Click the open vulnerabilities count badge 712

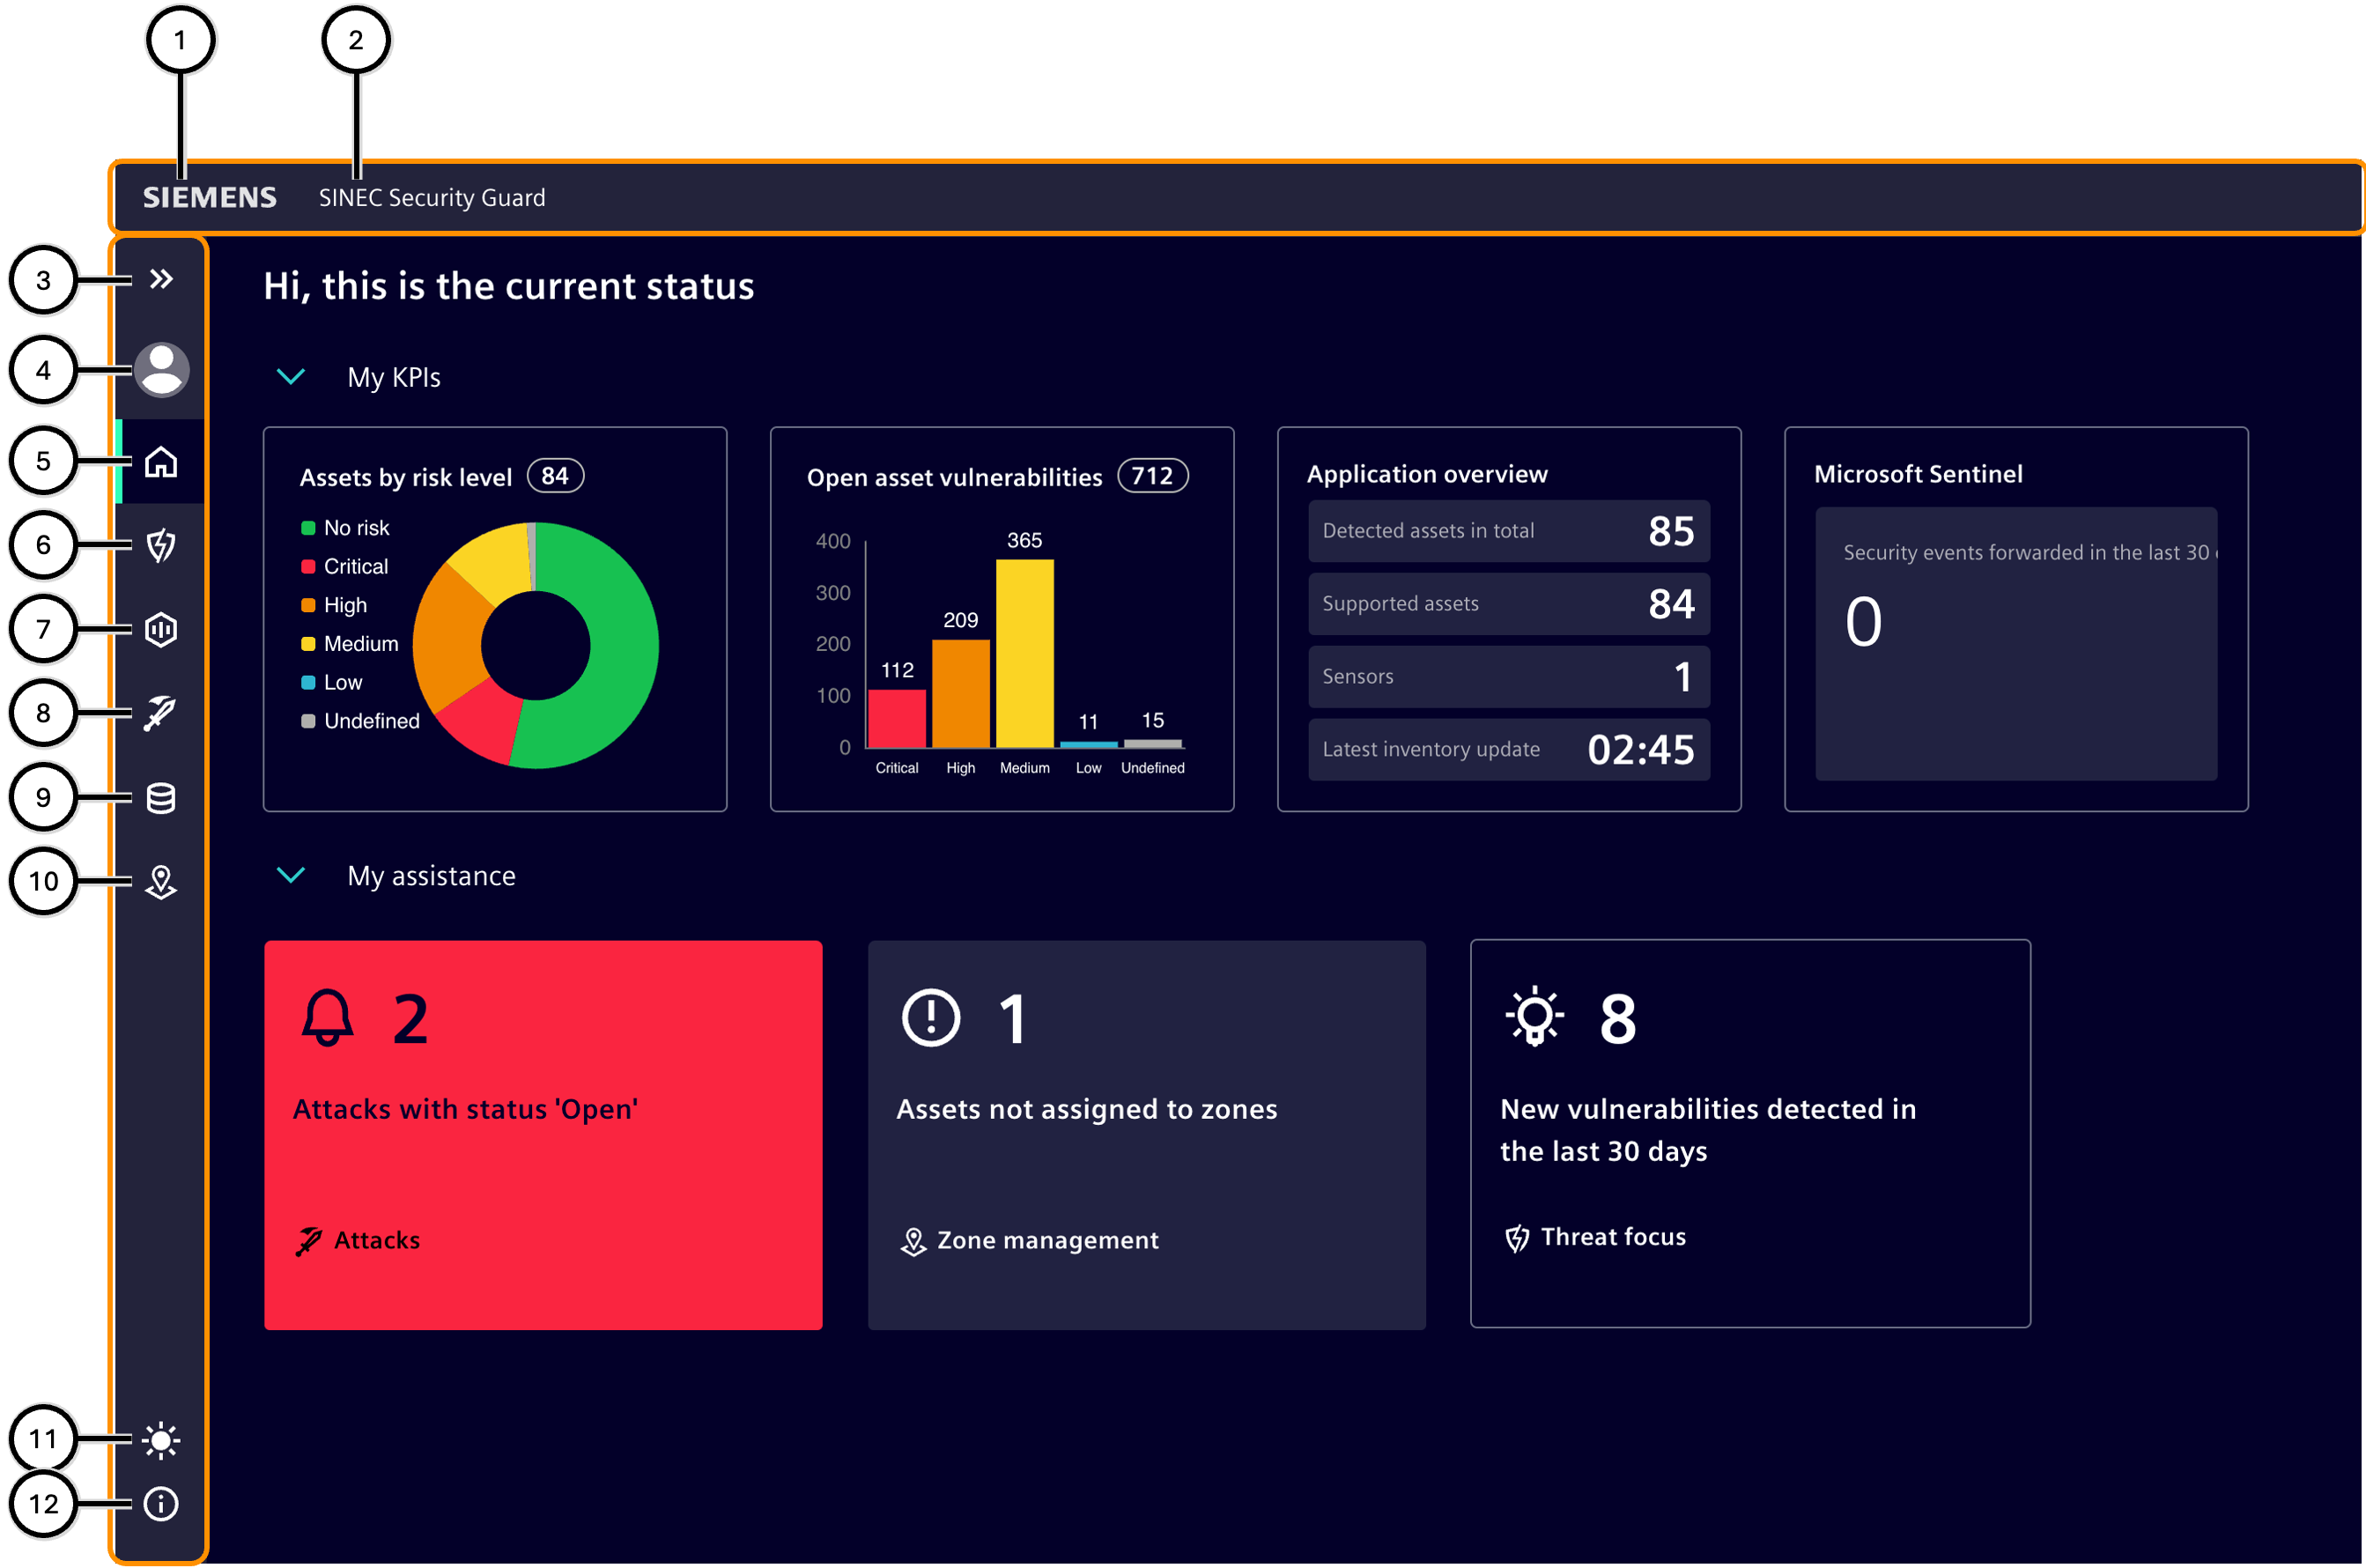point(1152,476)
